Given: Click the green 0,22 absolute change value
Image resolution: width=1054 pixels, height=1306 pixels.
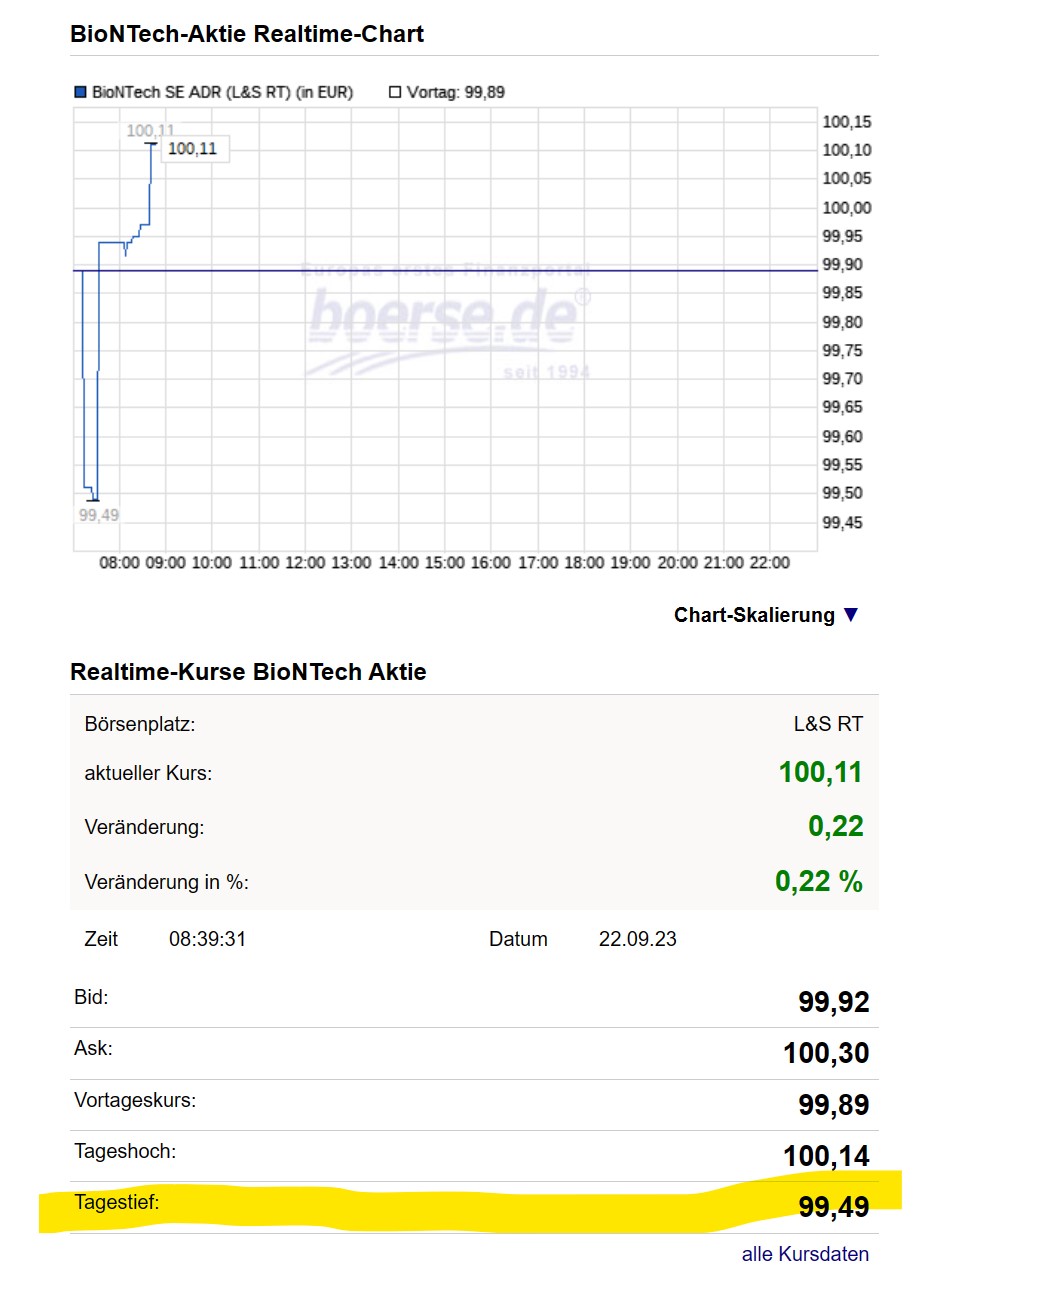Looking at the screenshot, I should tap(836, 826).
